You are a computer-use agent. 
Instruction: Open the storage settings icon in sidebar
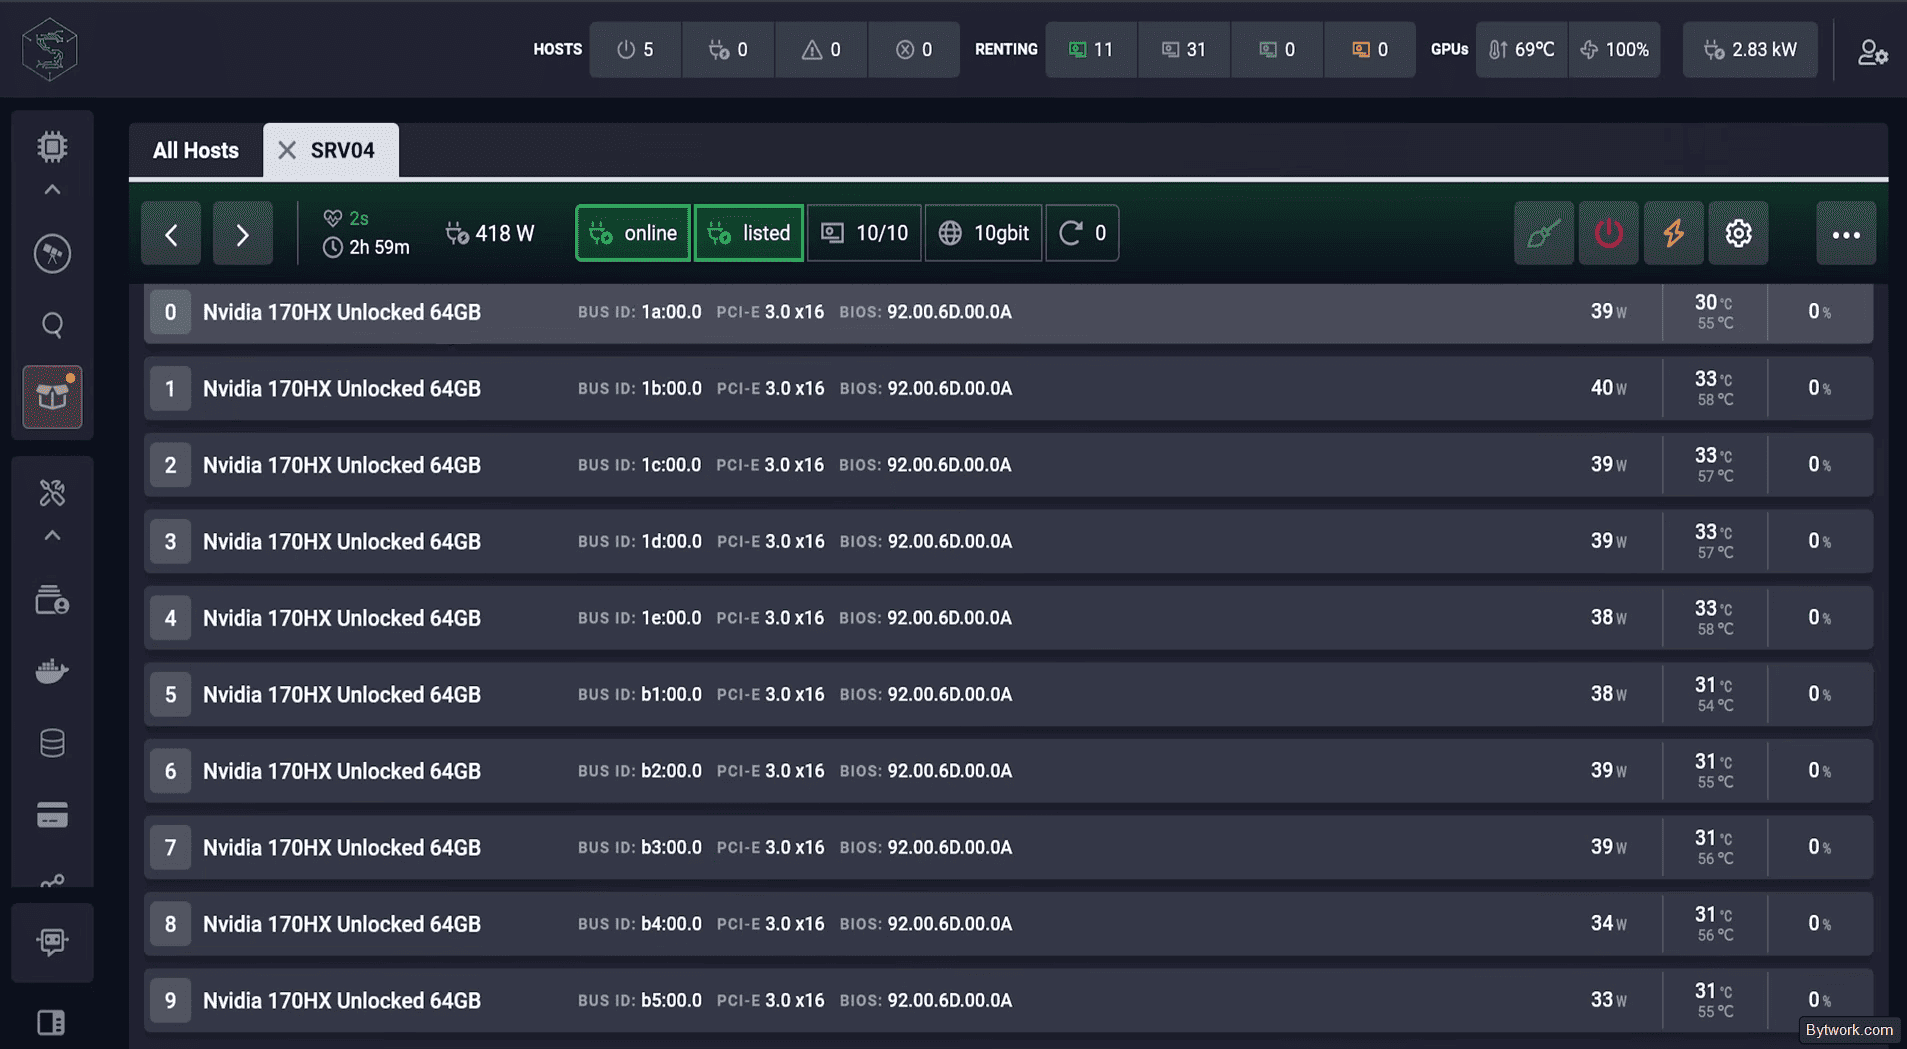pos(52,600)
